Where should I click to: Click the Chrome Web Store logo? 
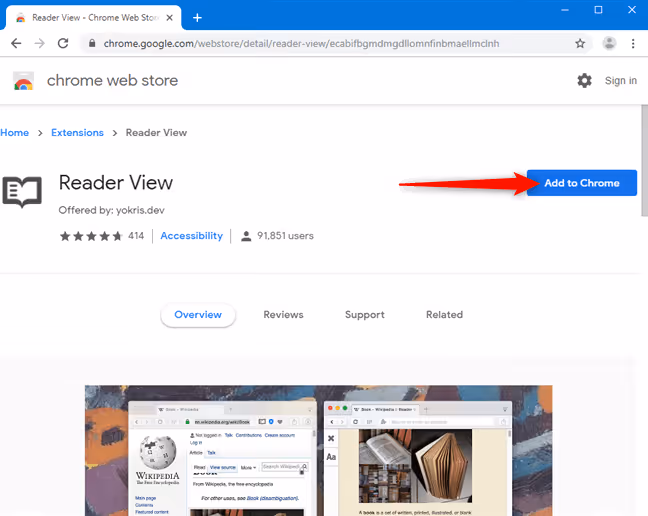[x=23, y=81]
